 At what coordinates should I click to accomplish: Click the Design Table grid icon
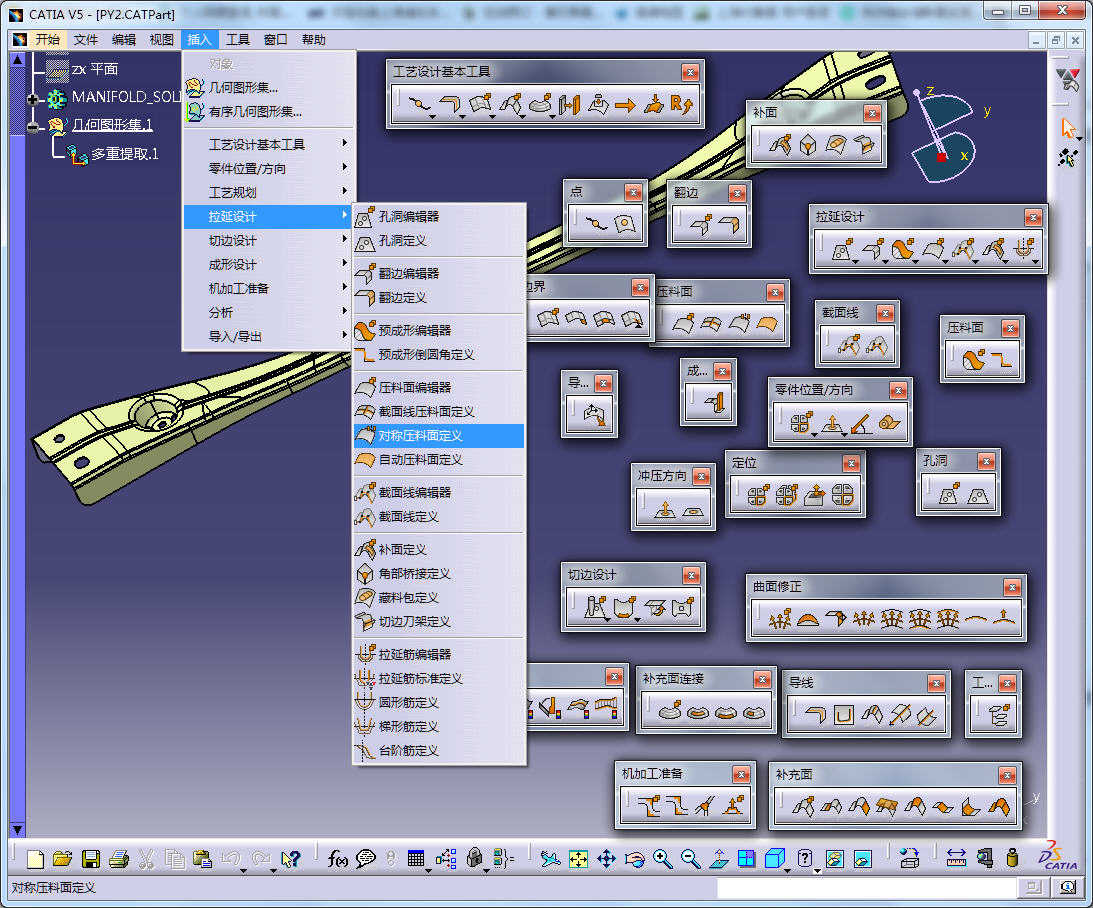click(x=416, y=859)
